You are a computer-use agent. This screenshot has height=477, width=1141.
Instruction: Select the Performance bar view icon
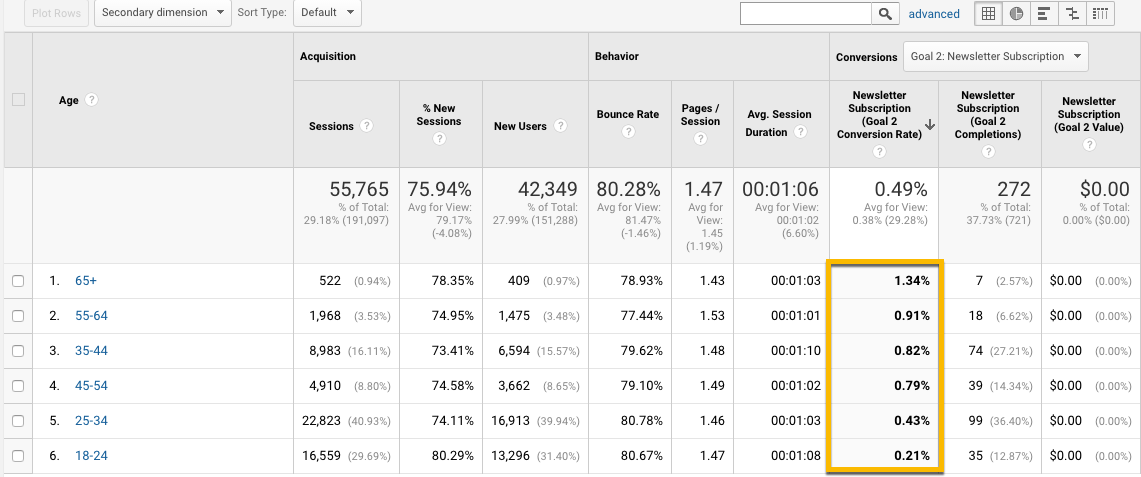(1044, 13)
